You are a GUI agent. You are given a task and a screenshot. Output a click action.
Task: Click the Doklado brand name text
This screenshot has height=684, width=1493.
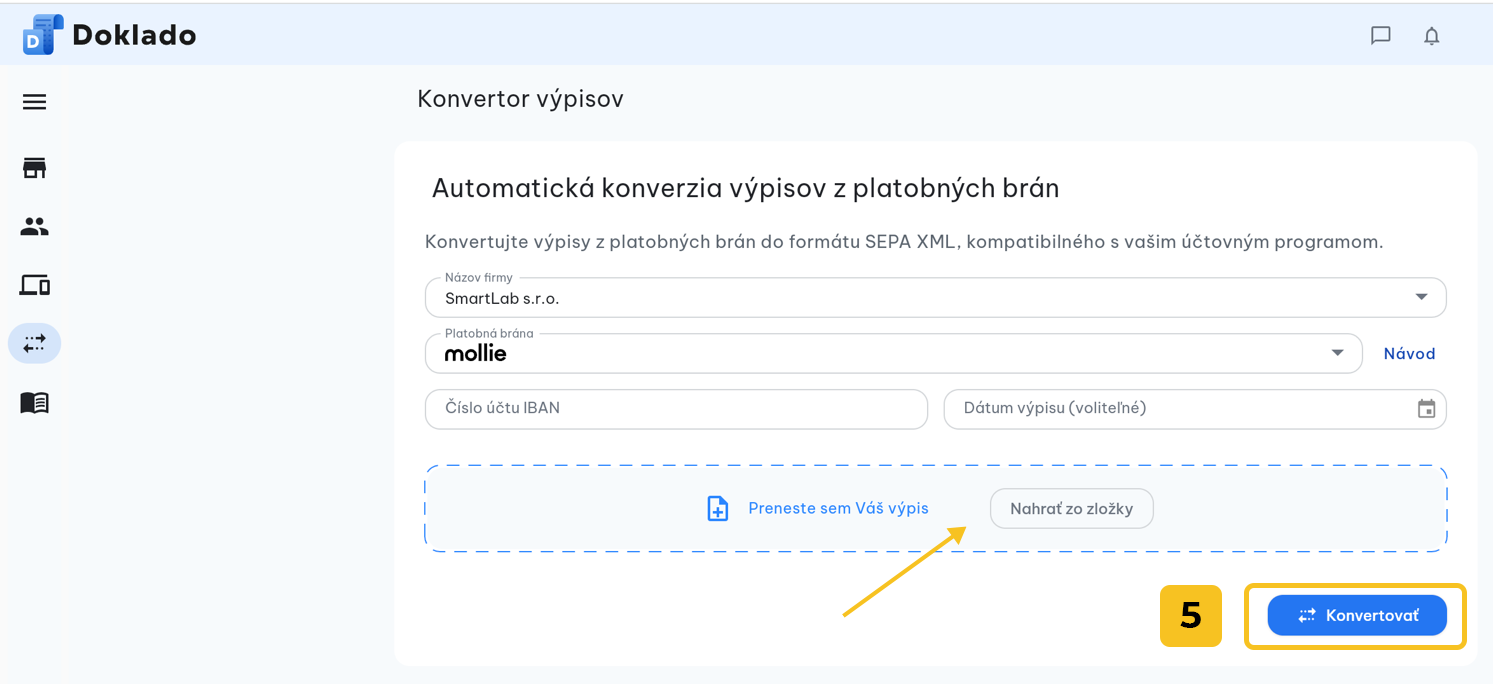pyautogui.click(x=134, y=35)
